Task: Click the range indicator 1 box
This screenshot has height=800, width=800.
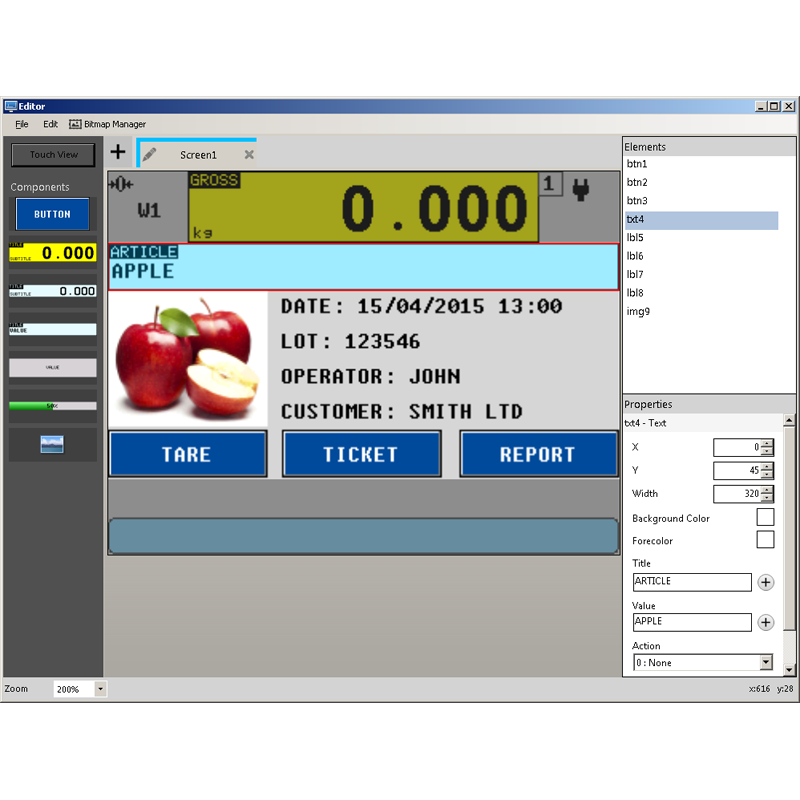Action: click(549, 184)
